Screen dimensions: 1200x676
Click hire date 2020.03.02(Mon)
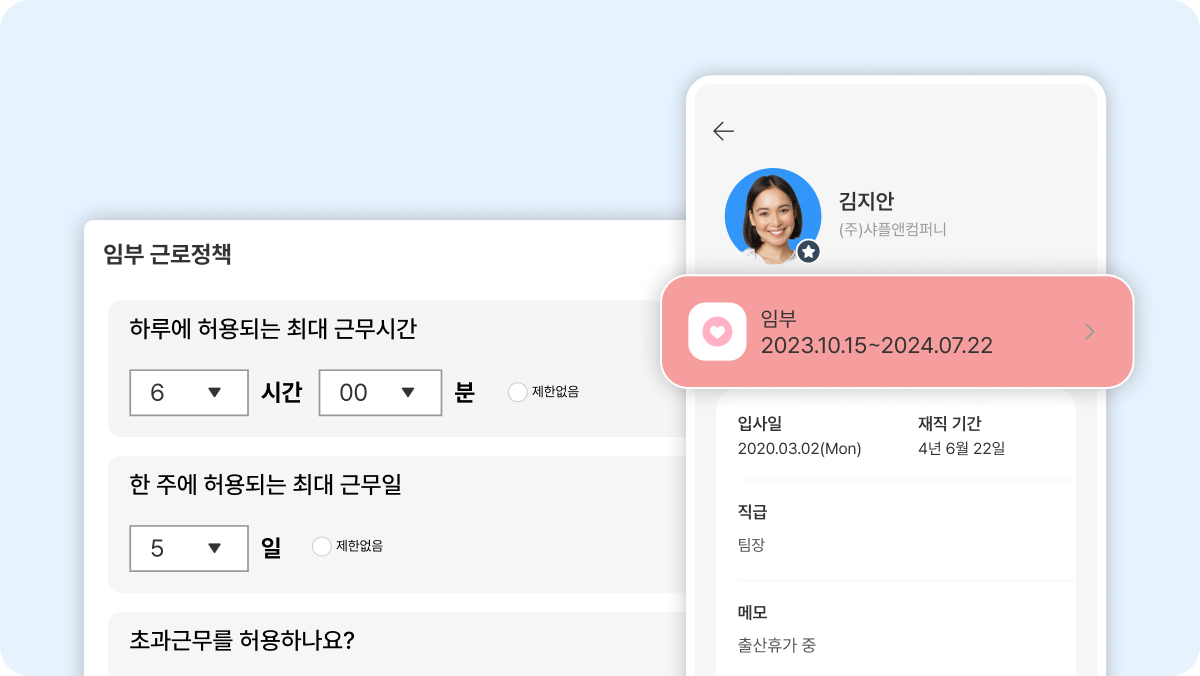click(x=799, y=448)
